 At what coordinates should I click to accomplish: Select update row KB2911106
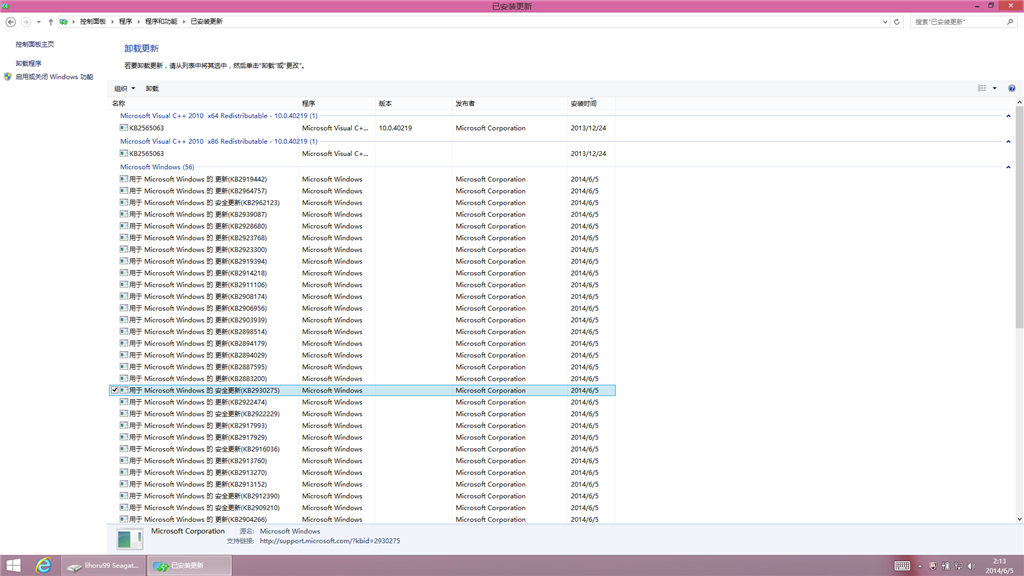pos(362,285)
